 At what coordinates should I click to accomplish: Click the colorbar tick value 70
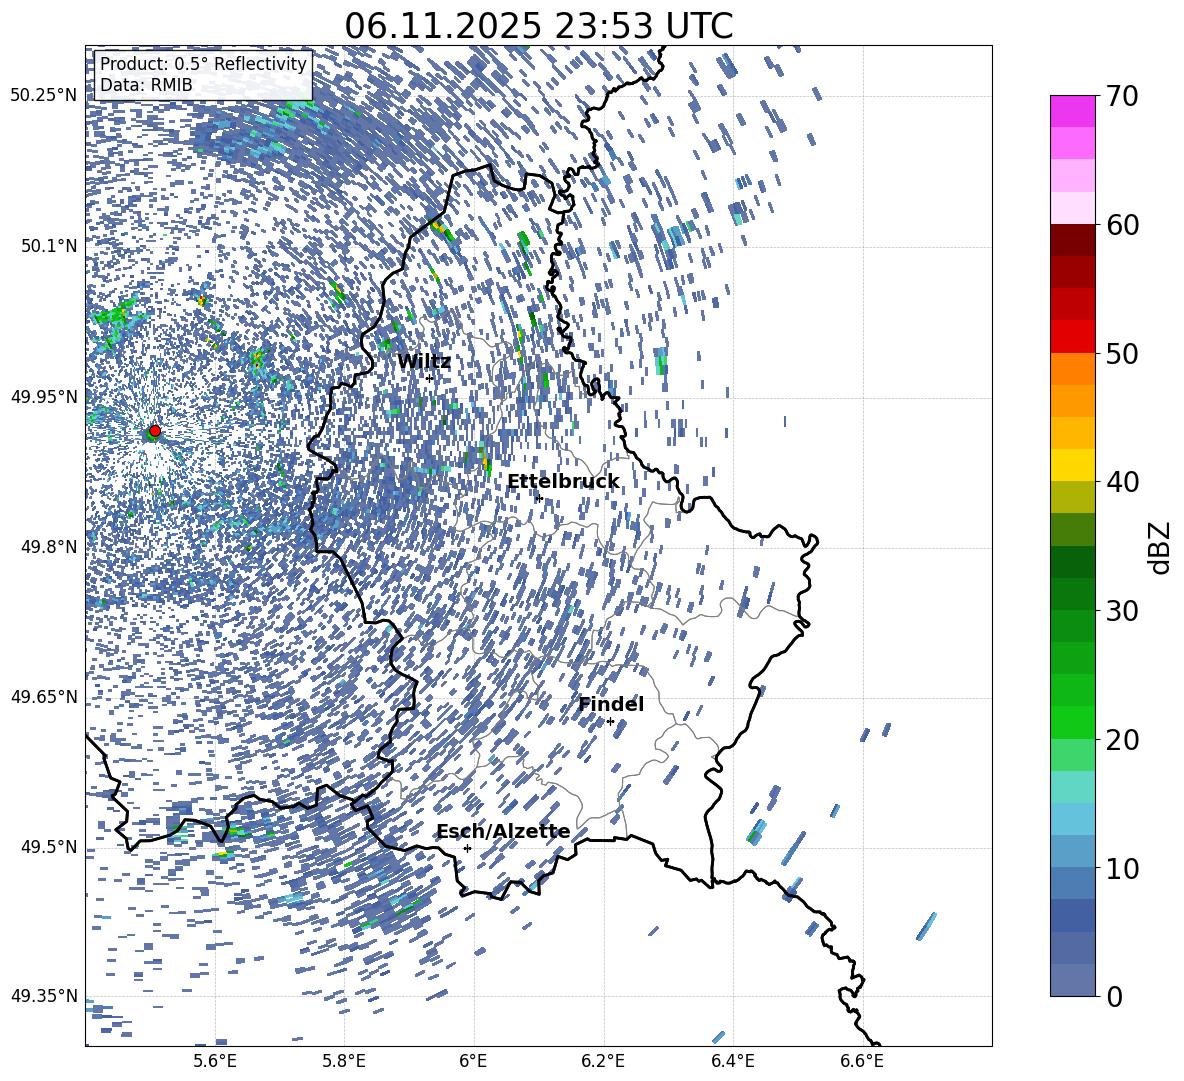1122,97
